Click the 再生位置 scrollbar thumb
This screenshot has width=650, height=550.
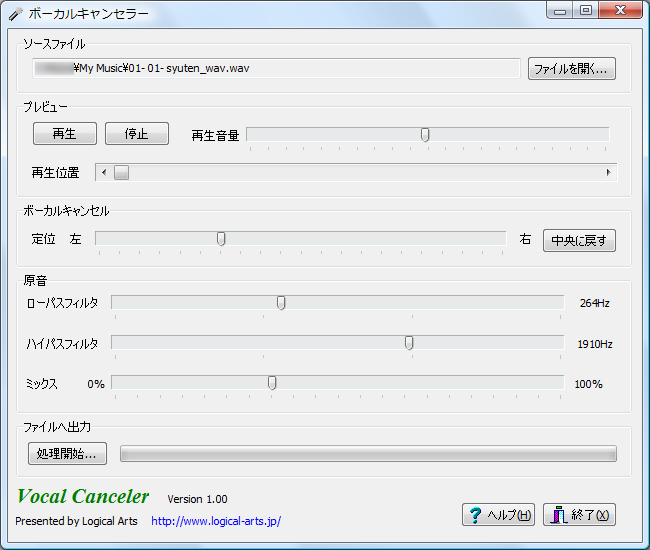(x=121, y=172)
